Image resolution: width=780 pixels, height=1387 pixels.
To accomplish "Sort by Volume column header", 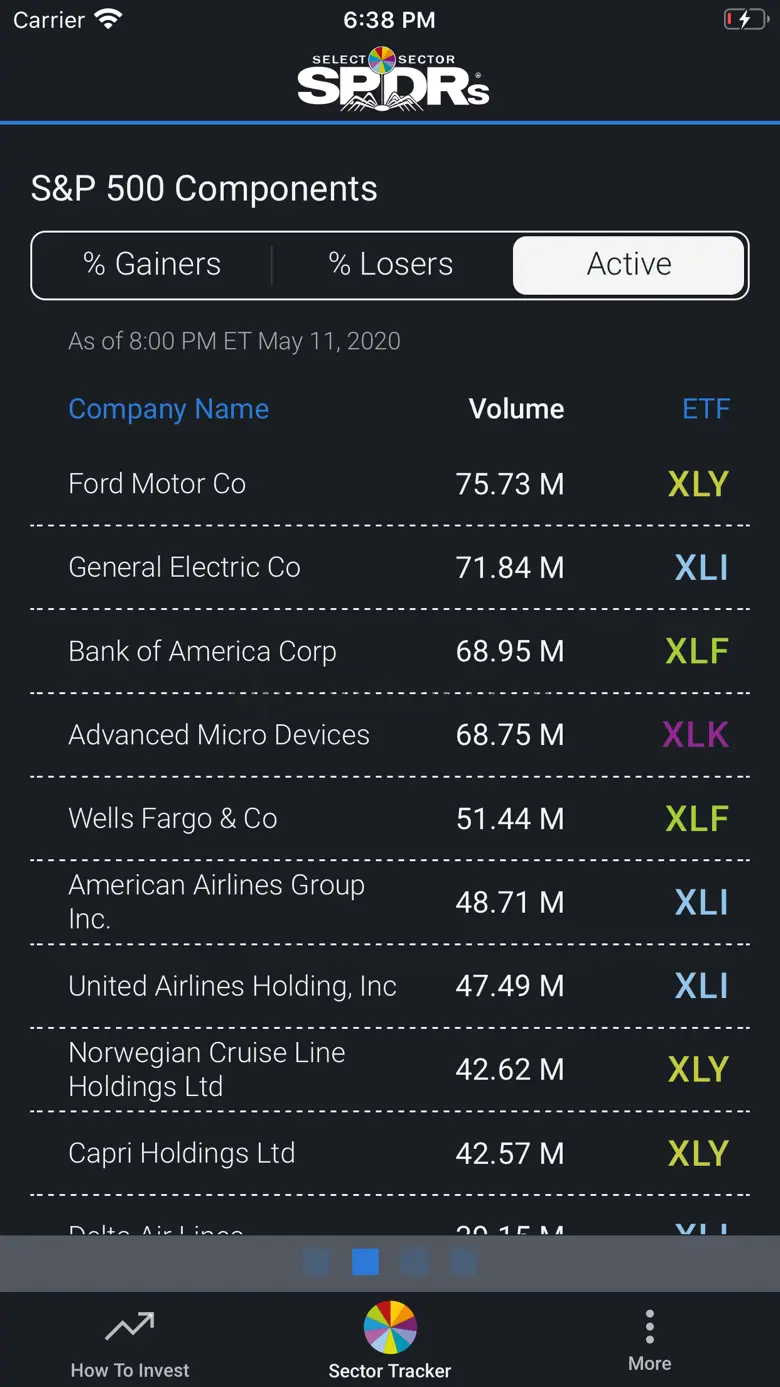I will click(x=516, y=409).
